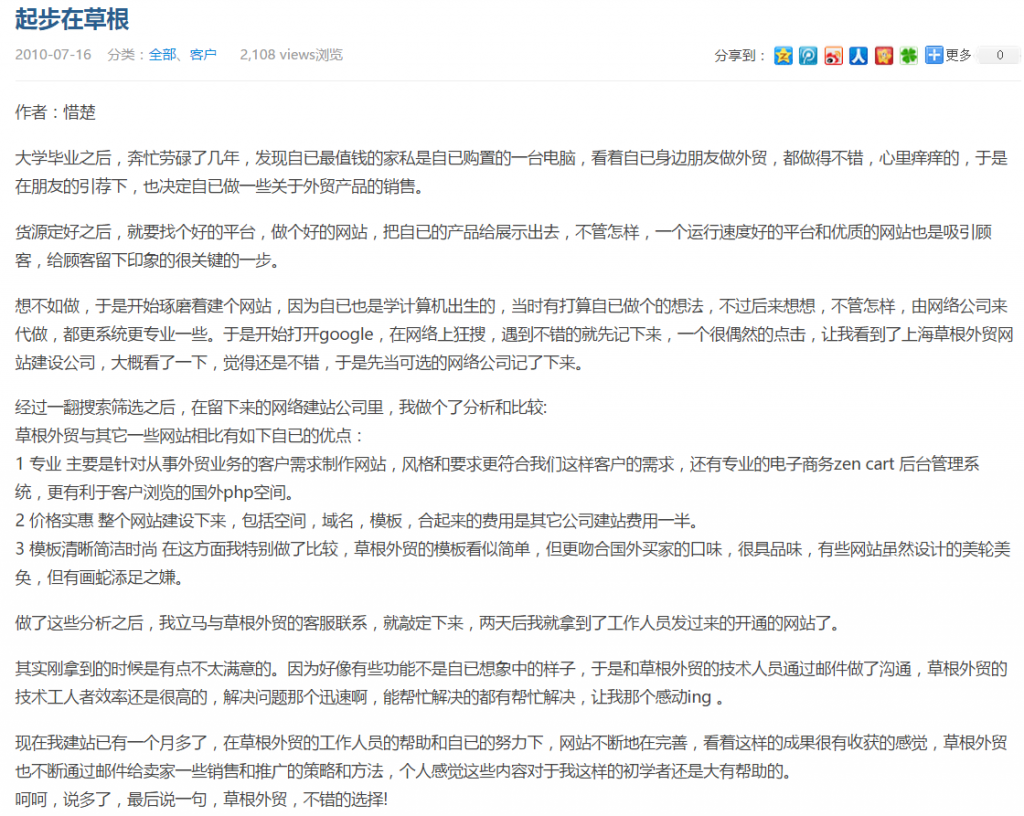
Task: Click the line starting 想不如做，于是开始琢磨
Action: coord(511,306)
